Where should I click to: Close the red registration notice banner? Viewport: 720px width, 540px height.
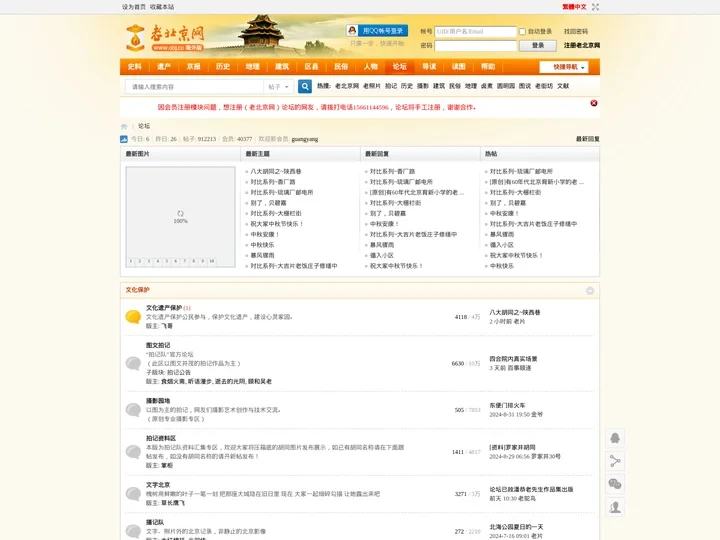point(594,103)
